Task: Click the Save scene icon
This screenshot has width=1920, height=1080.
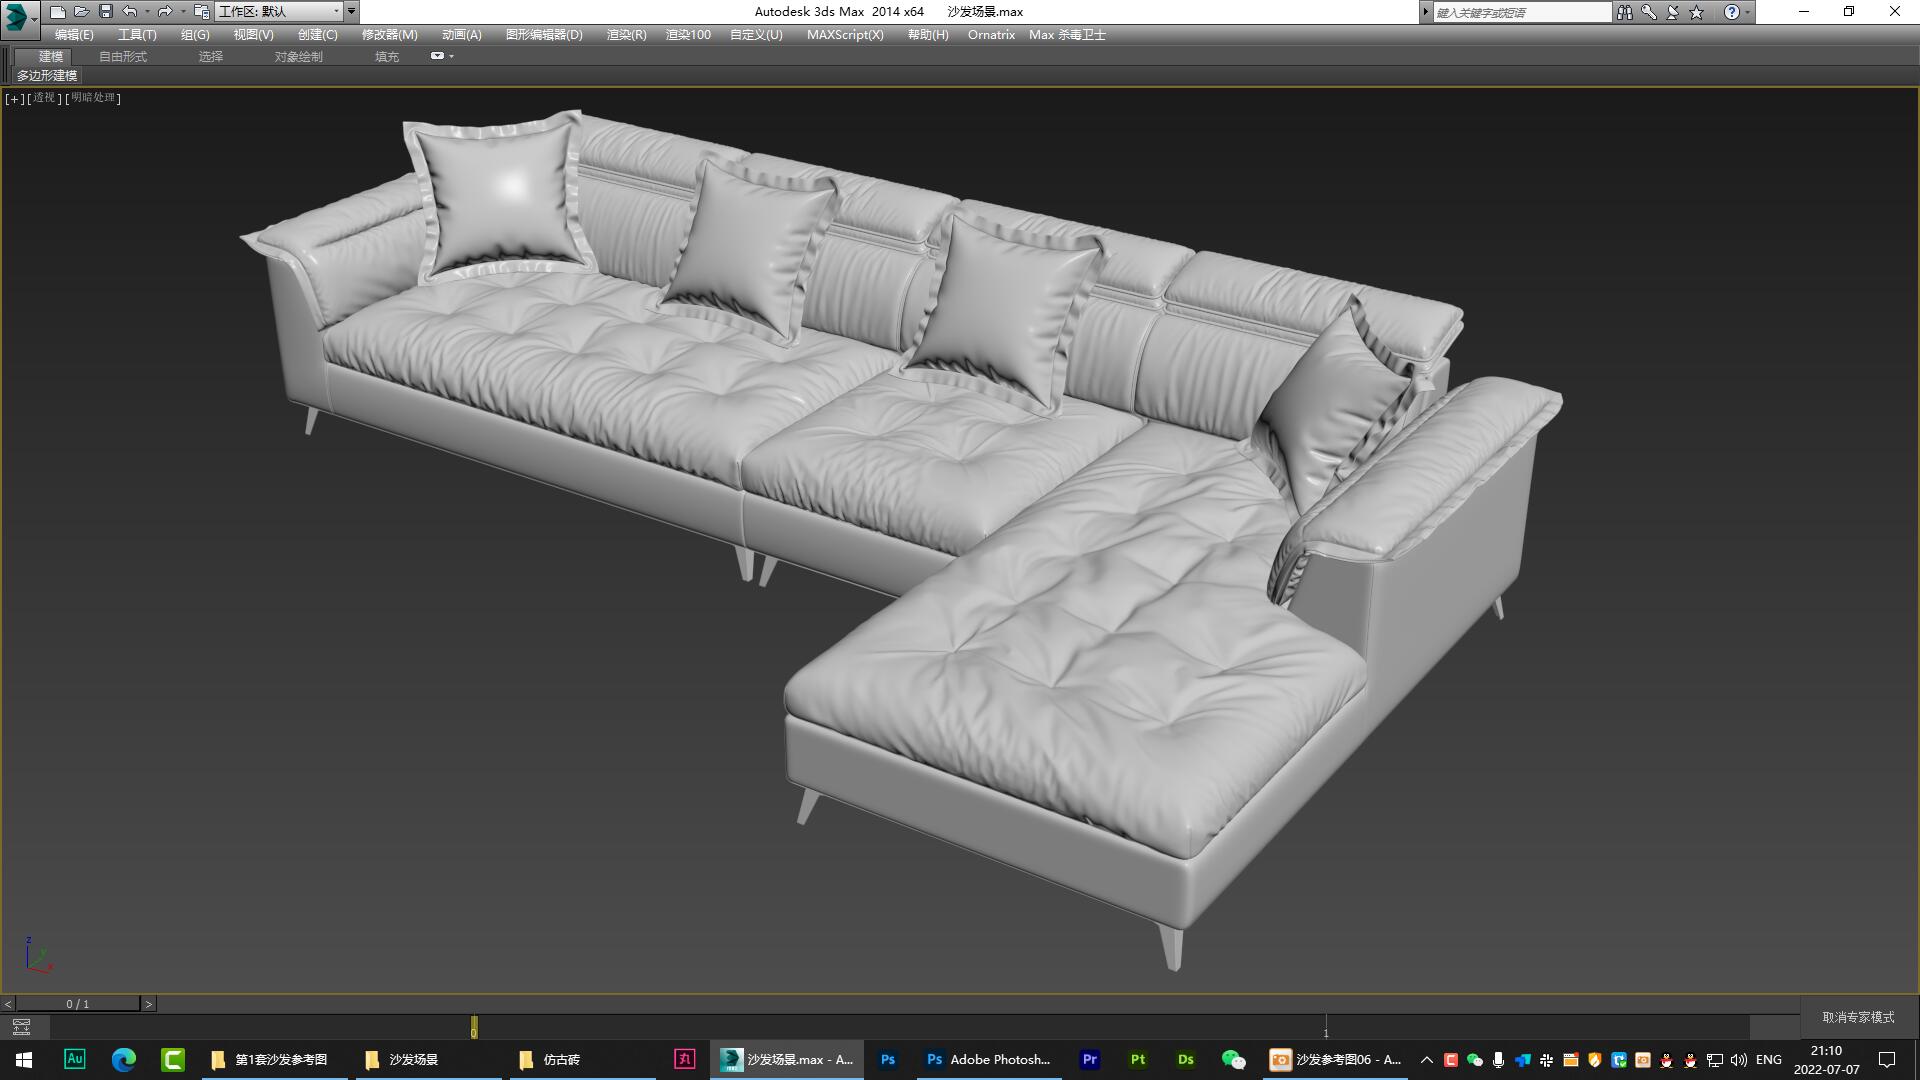Action: pos(104,11)
